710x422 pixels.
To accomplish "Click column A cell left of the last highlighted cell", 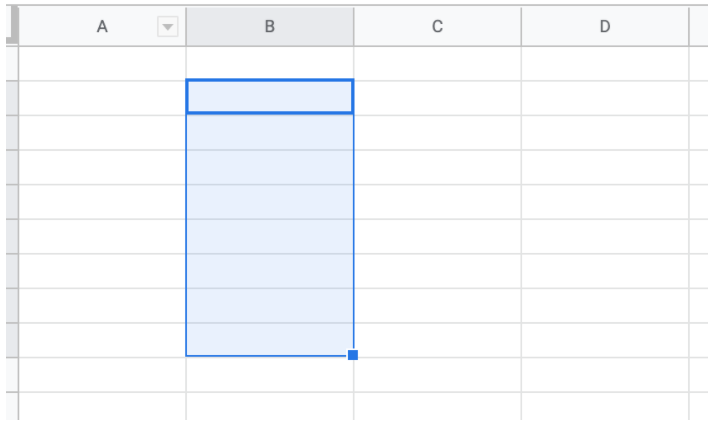I will coord(102,340).
